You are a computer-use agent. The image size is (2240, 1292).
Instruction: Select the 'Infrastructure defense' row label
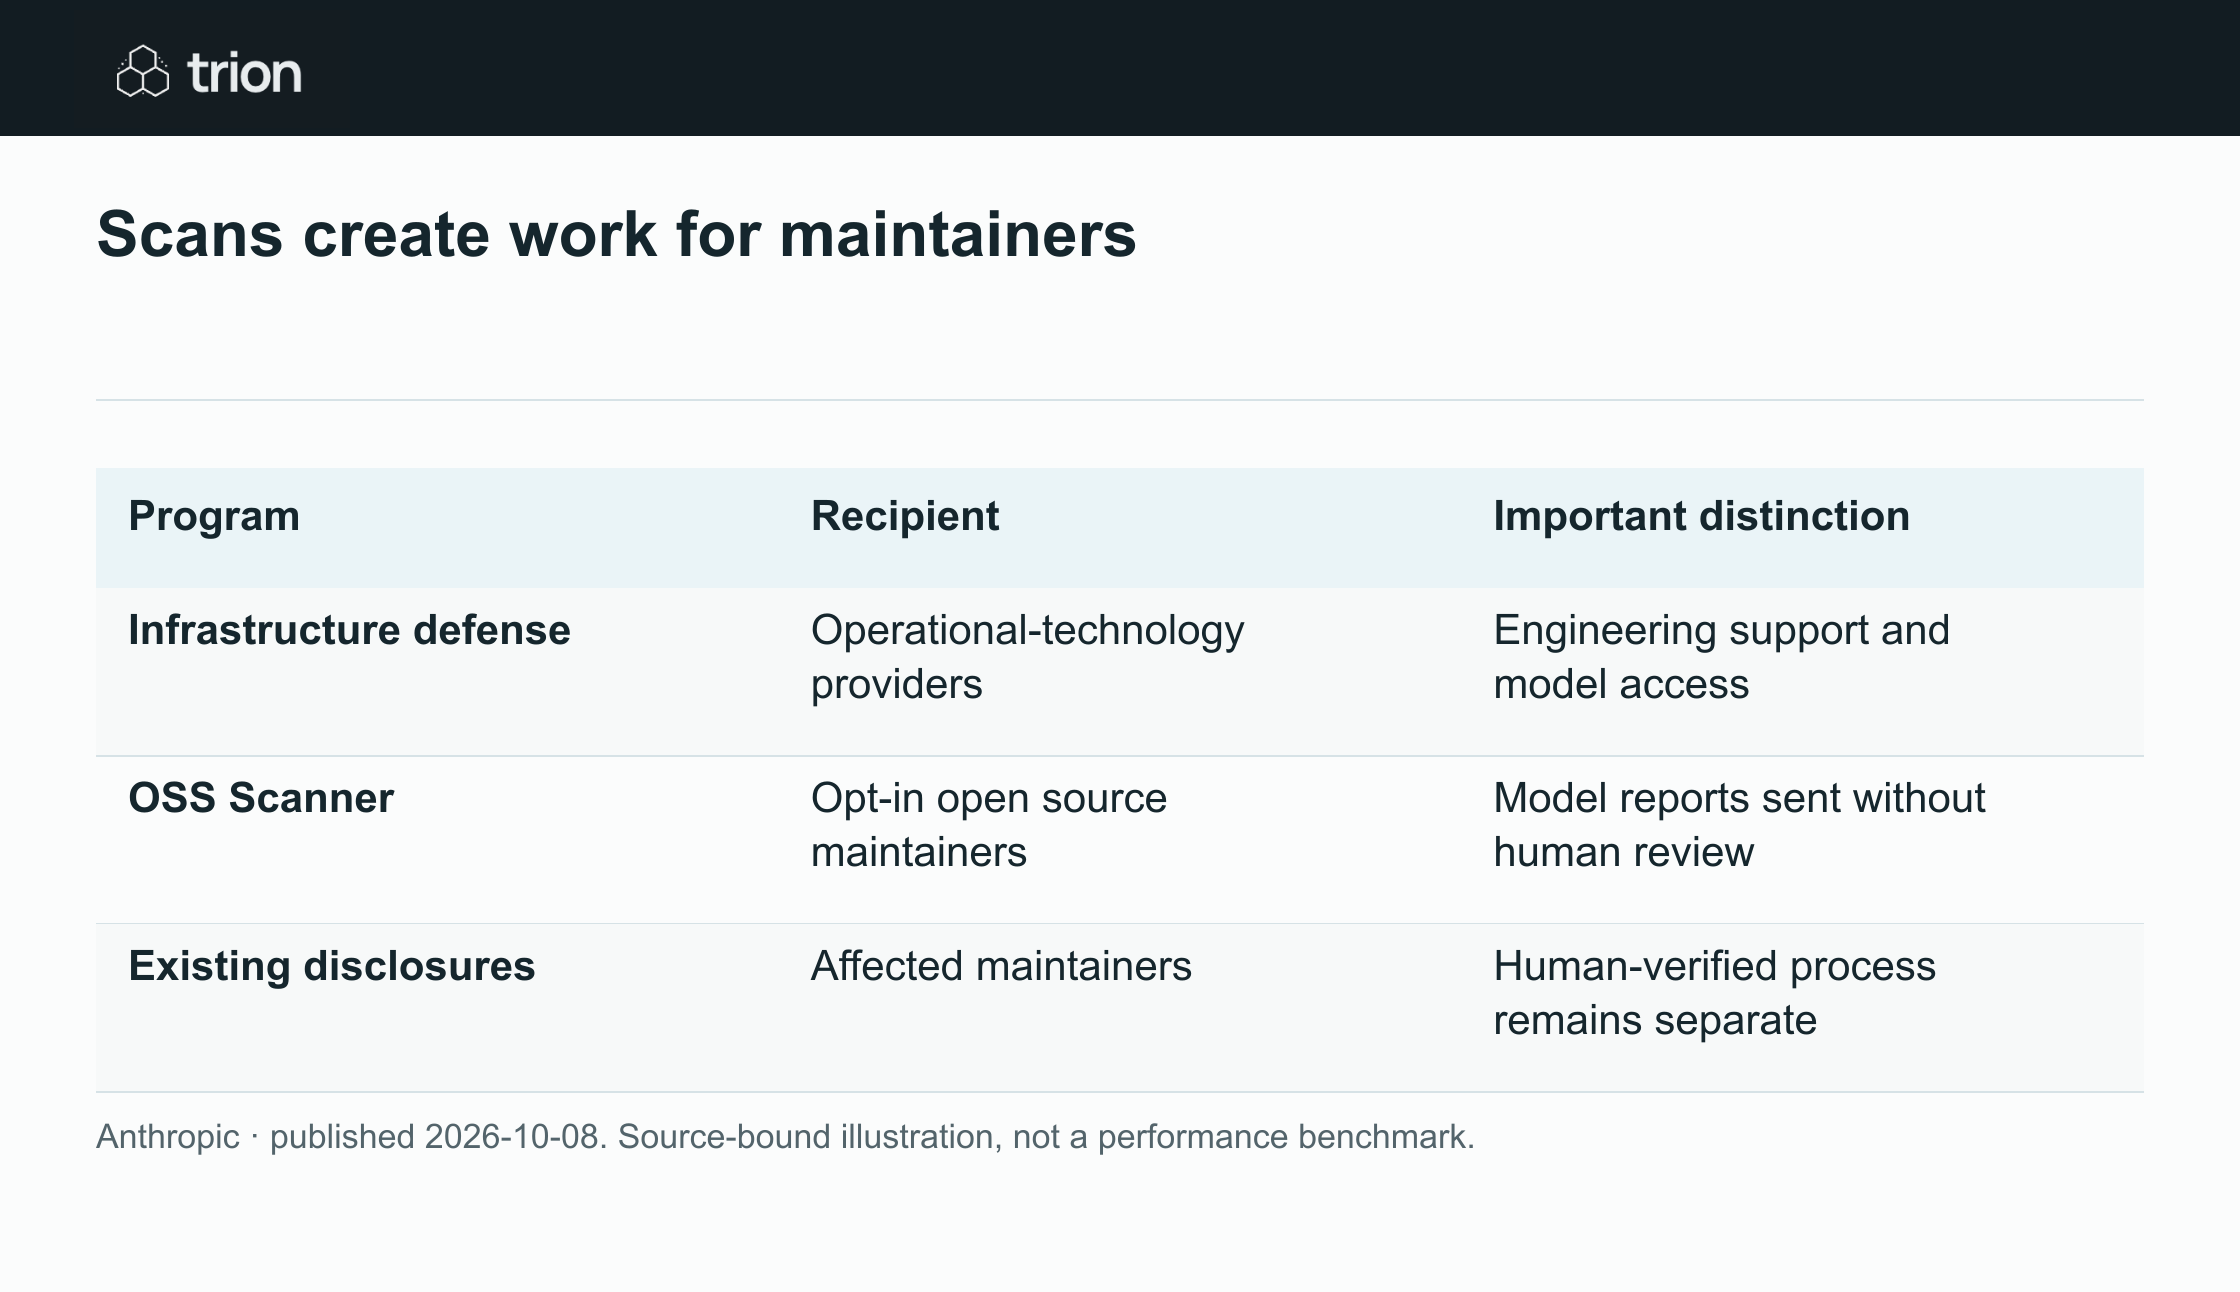[x=349, y=630]
